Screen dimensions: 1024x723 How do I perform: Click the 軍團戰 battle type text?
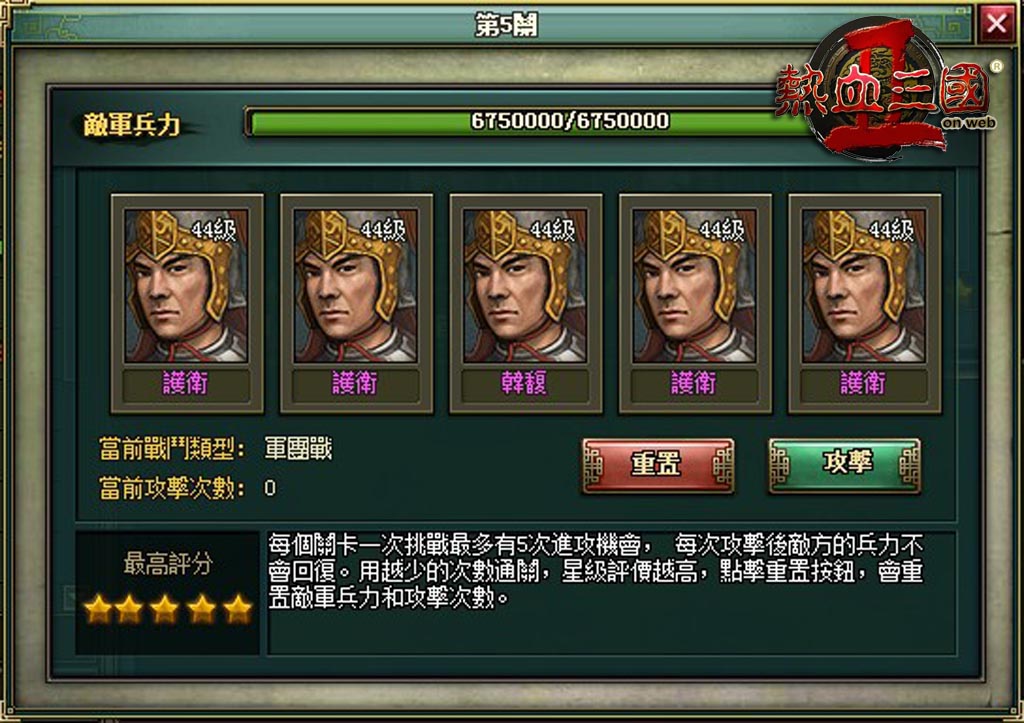point(298,449)
